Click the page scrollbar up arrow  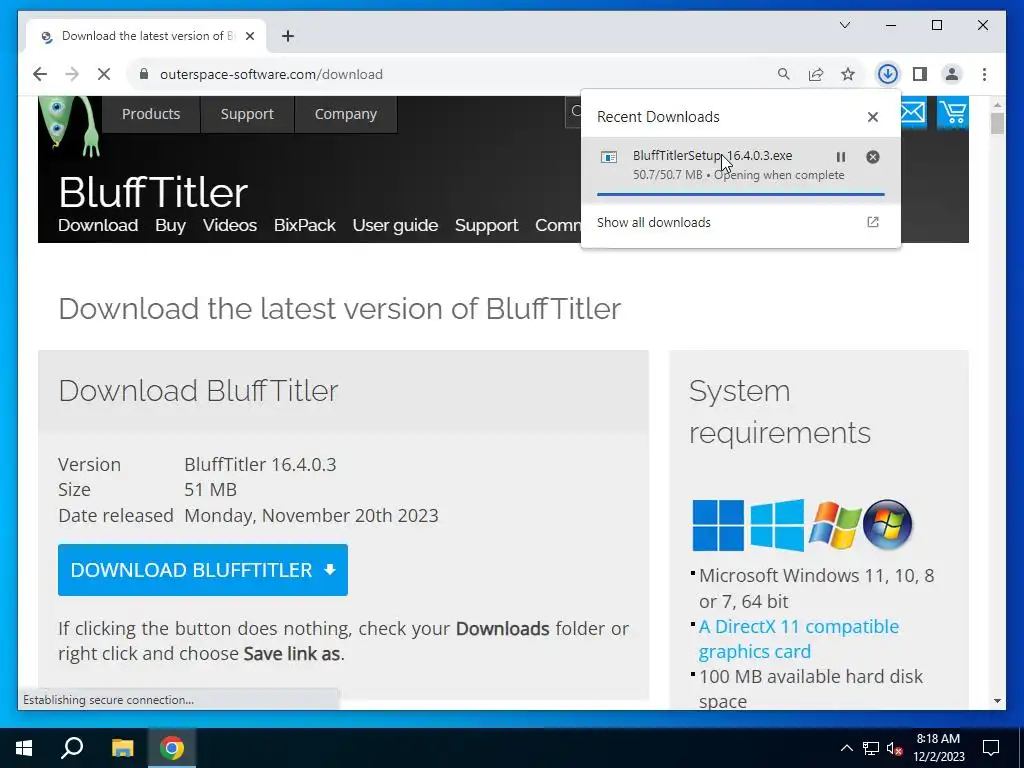tap(997, 104)
